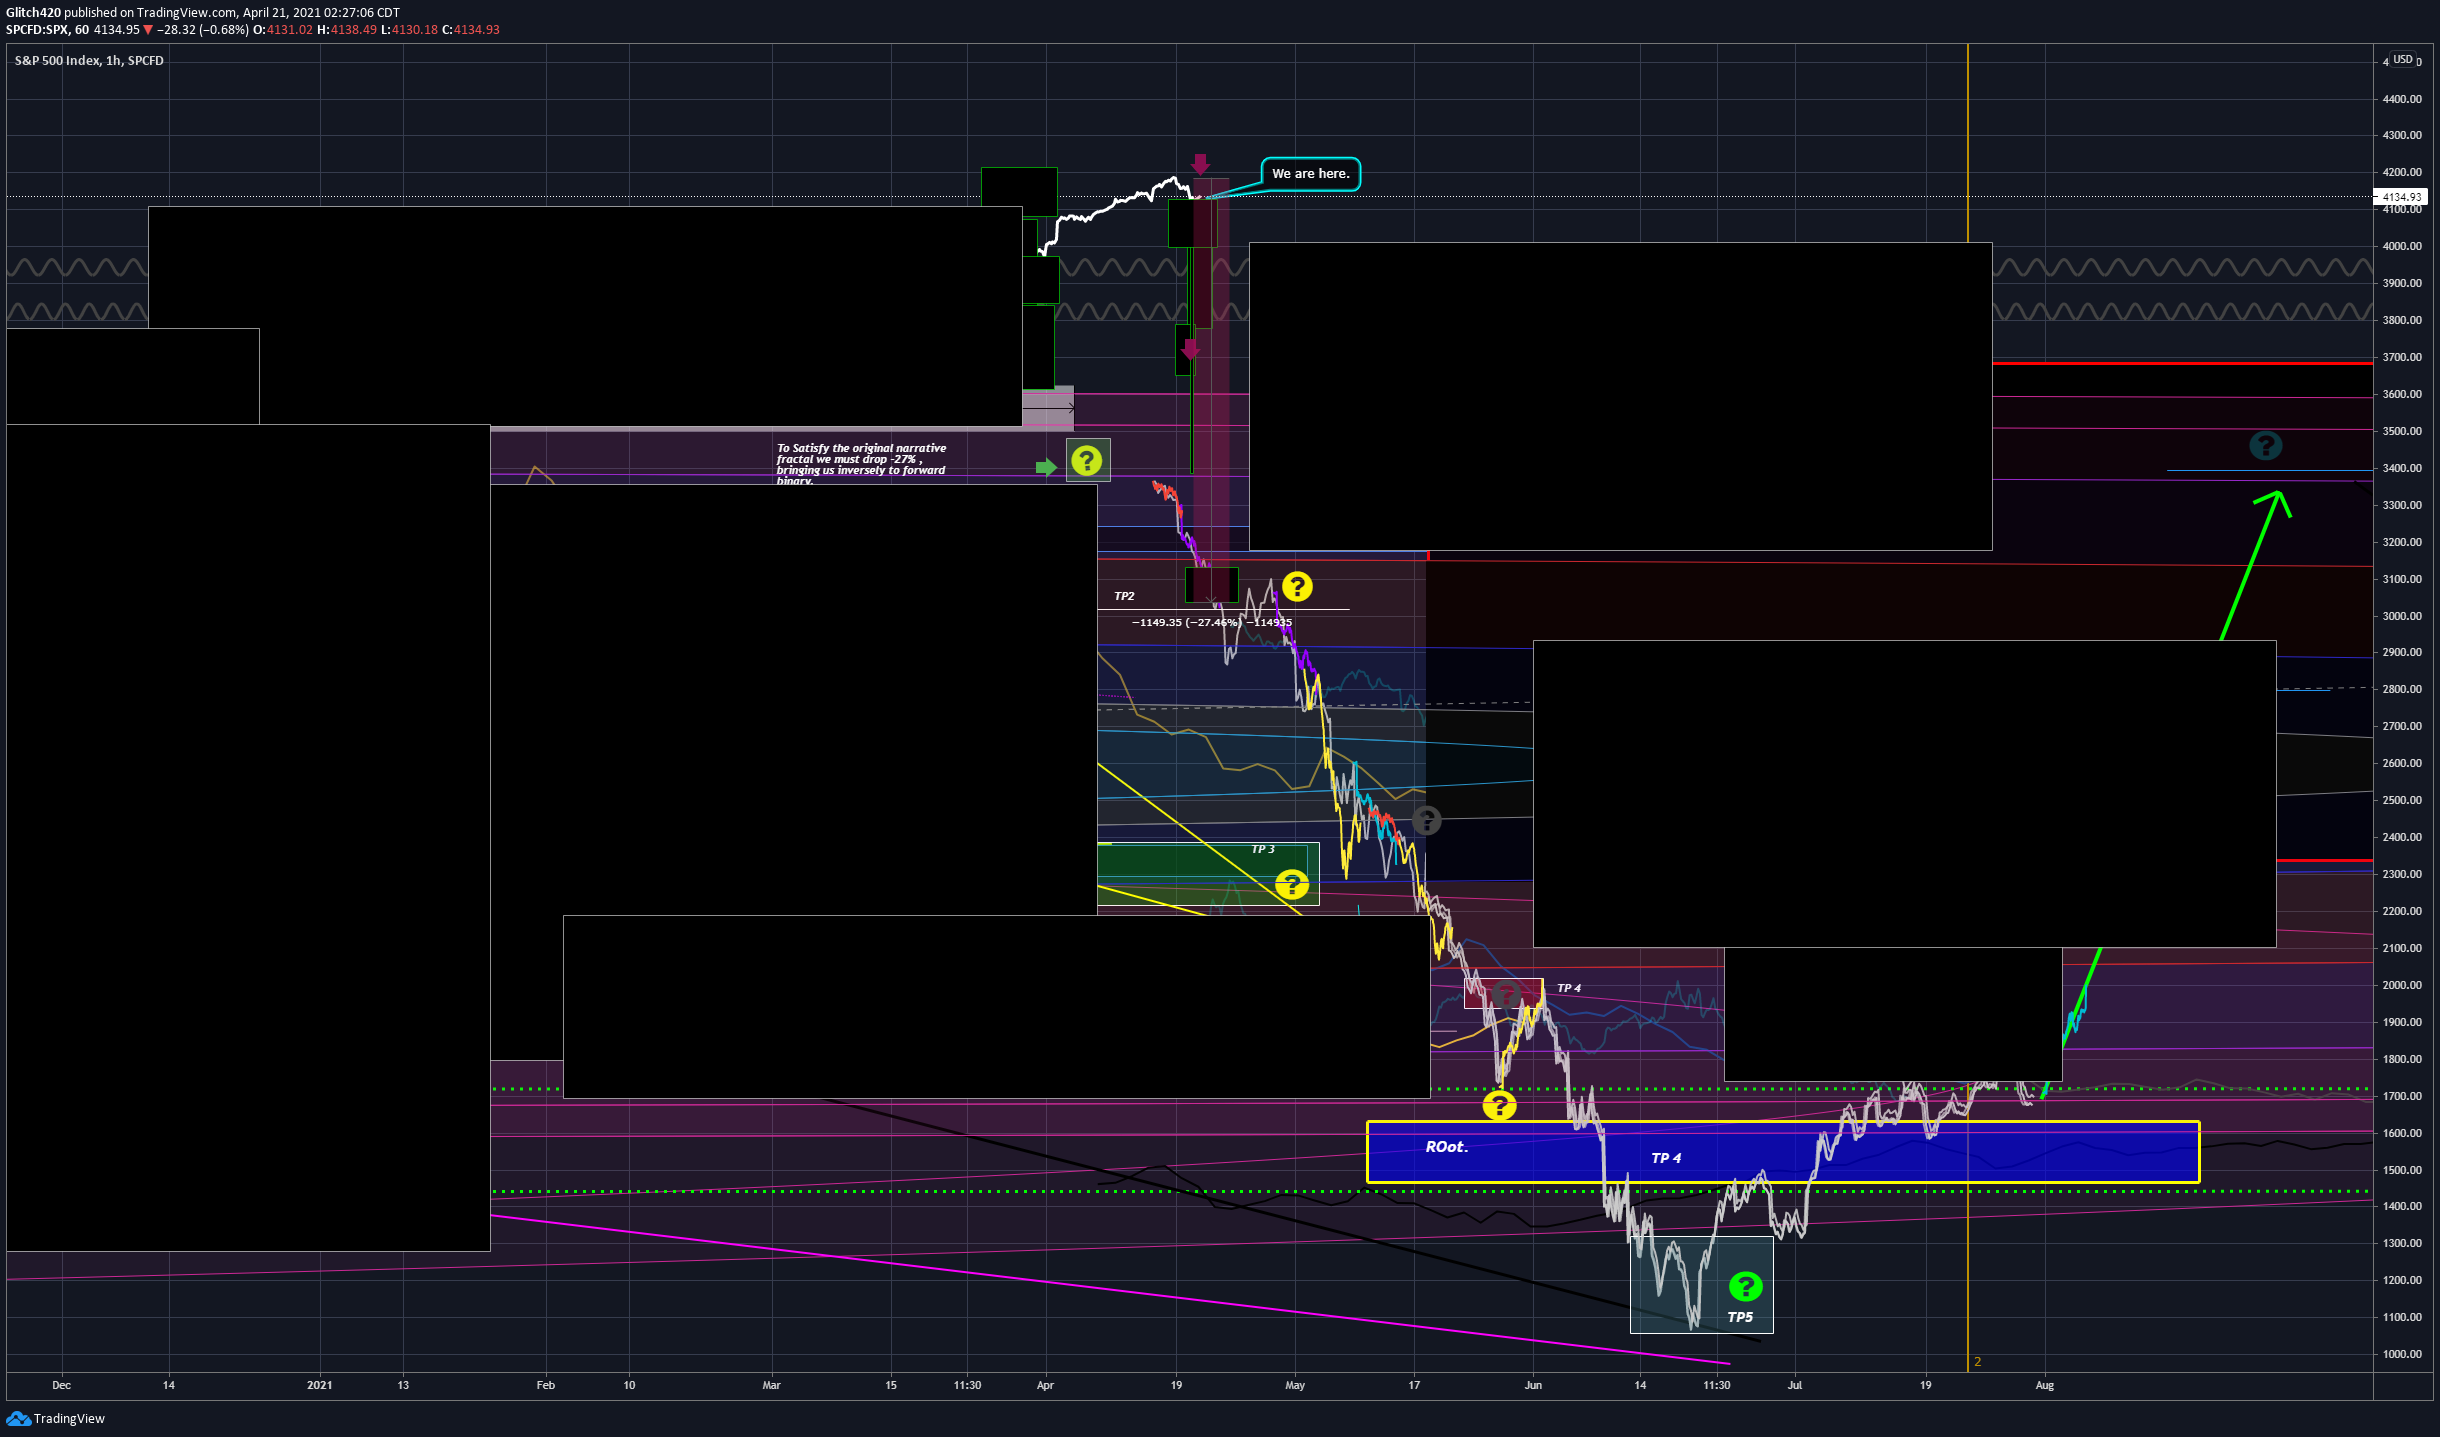Click the 'May' date label
2440x1437 pixels.
[x=1295, y=1385]
